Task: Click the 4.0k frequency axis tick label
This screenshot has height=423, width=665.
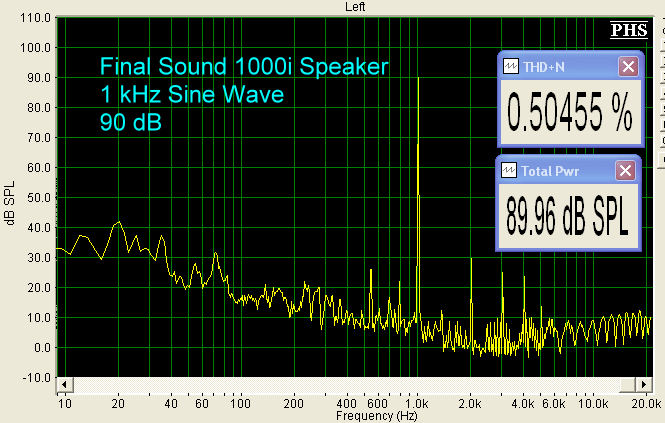Action: tap(523, 403)
